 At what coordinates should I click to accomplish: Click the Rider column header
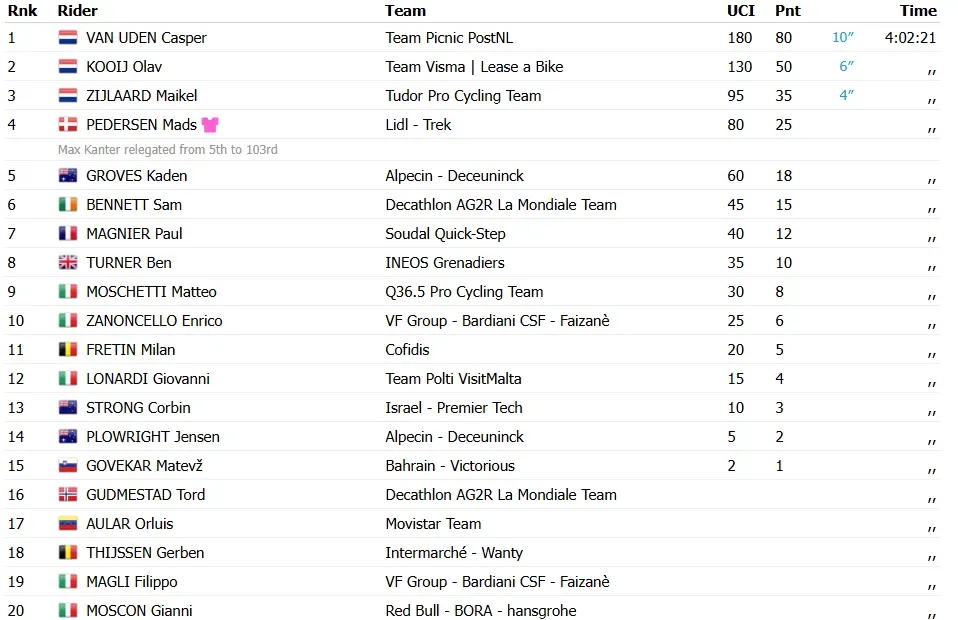point(78,11)
